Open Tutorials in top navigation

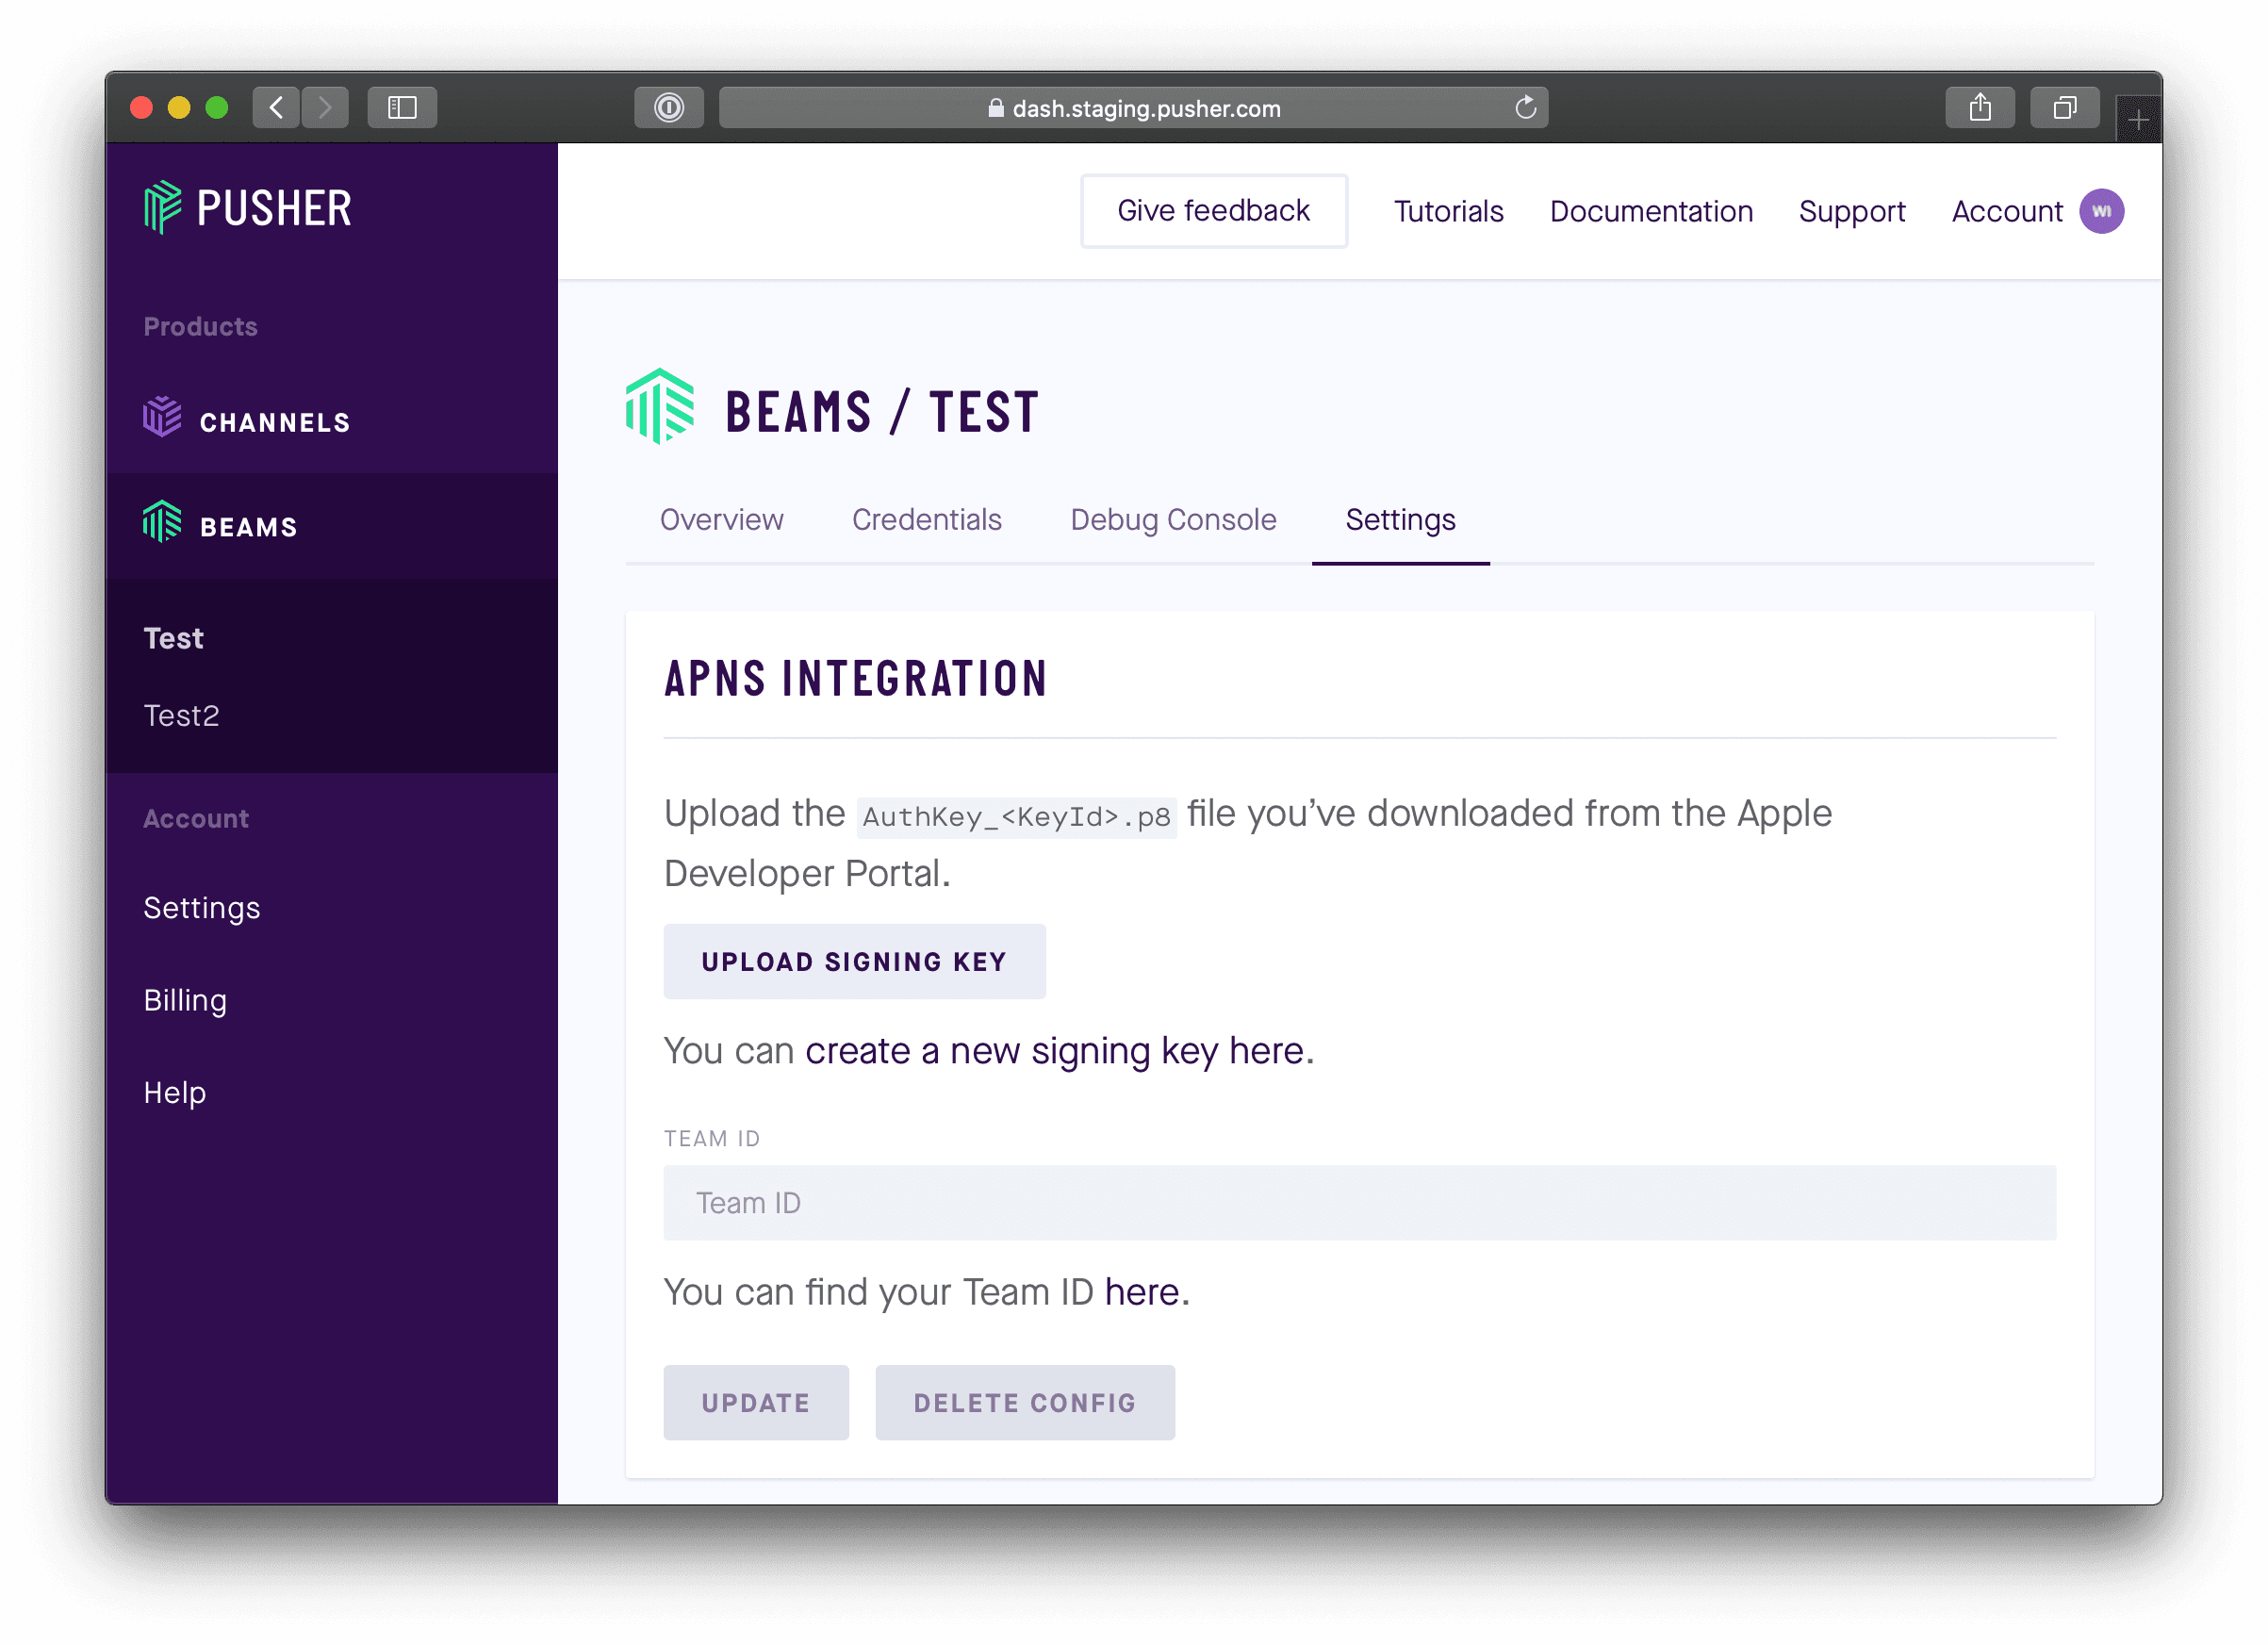[x=1448, y=211]
